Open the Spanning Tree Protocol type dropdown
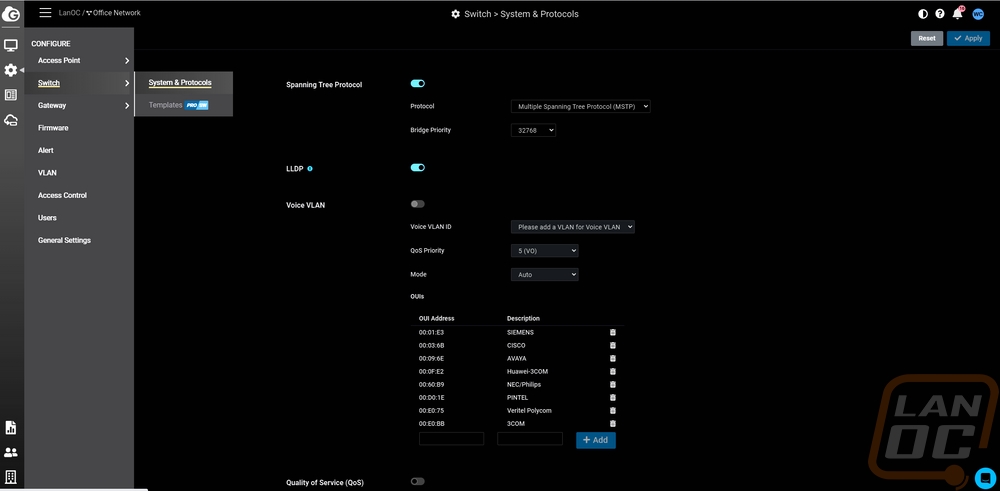Image resolution: width=1000 pixels, height=491 pixels. click(x=580, y=106)
